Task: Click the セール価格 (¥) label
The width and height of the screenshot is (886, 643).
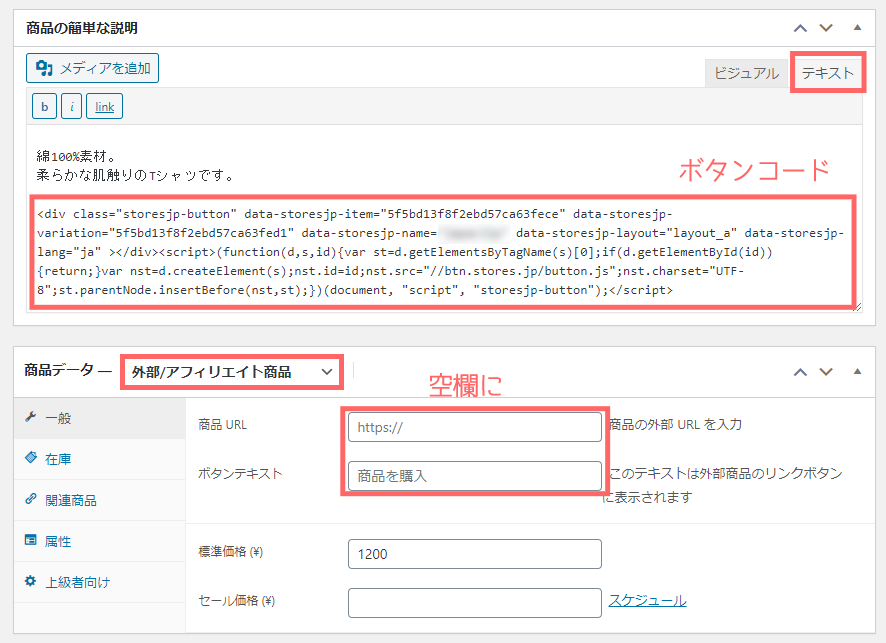Action: pos(237,601)
